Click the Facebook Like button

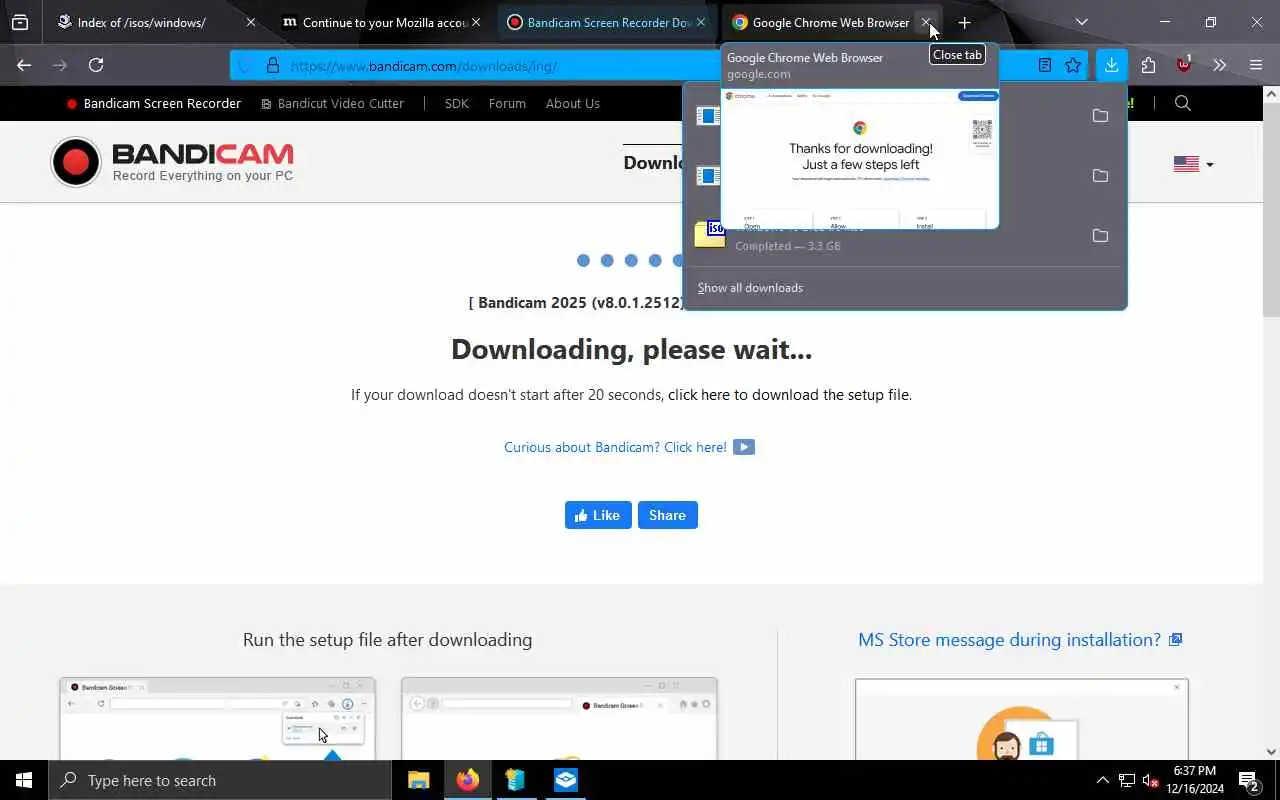[x=598, y=515]
